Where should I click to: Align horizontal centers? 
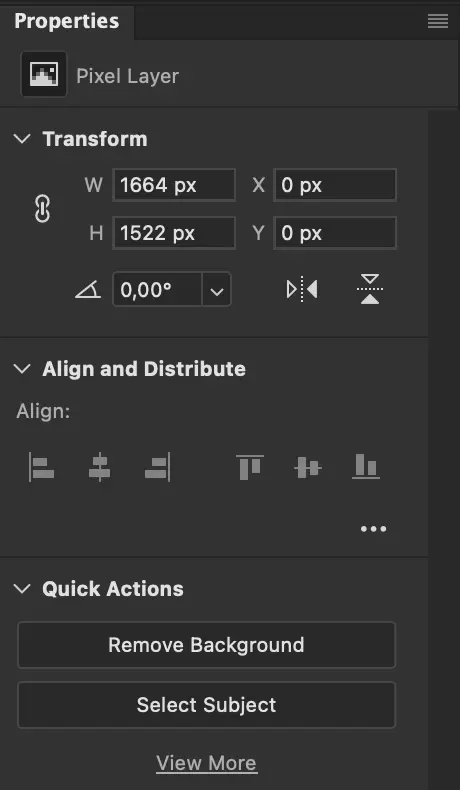click(99, 467)
